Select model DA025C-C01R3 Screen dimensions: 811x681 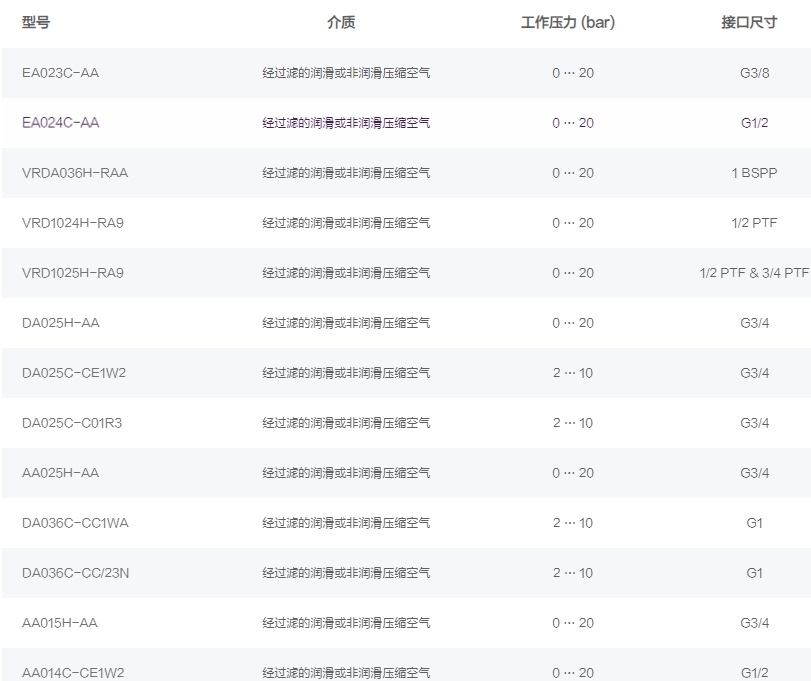[x=72, y=423]
